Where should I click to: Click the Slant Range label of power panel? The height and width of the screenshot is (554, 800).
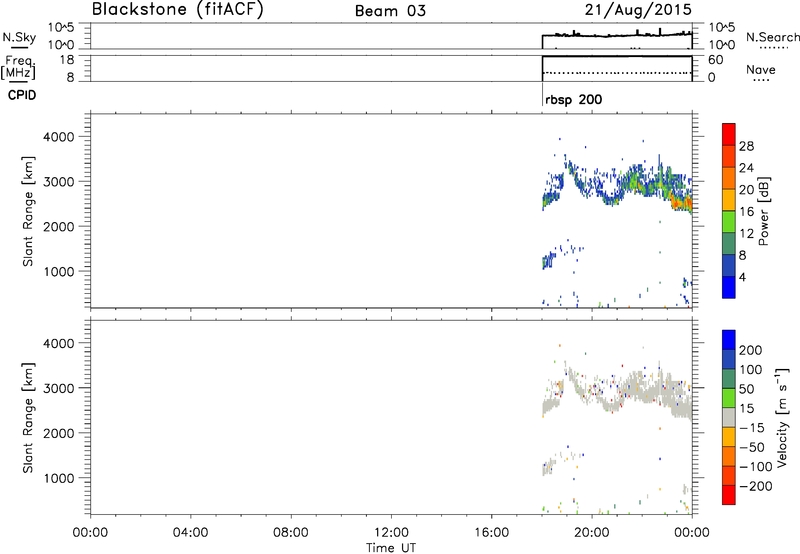(x=28, y=211)
